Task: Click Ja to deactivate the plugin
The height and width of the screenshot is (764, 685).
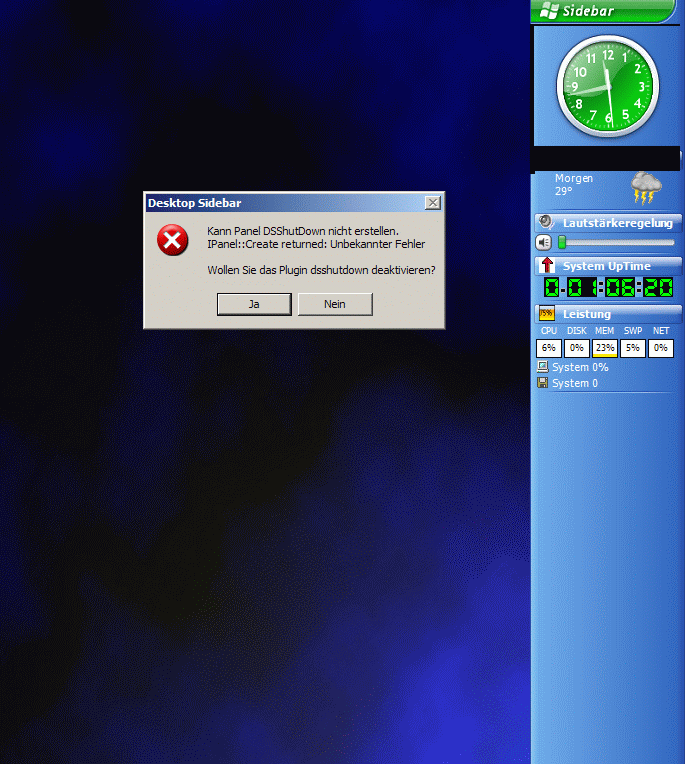Action: click(254, 304)
